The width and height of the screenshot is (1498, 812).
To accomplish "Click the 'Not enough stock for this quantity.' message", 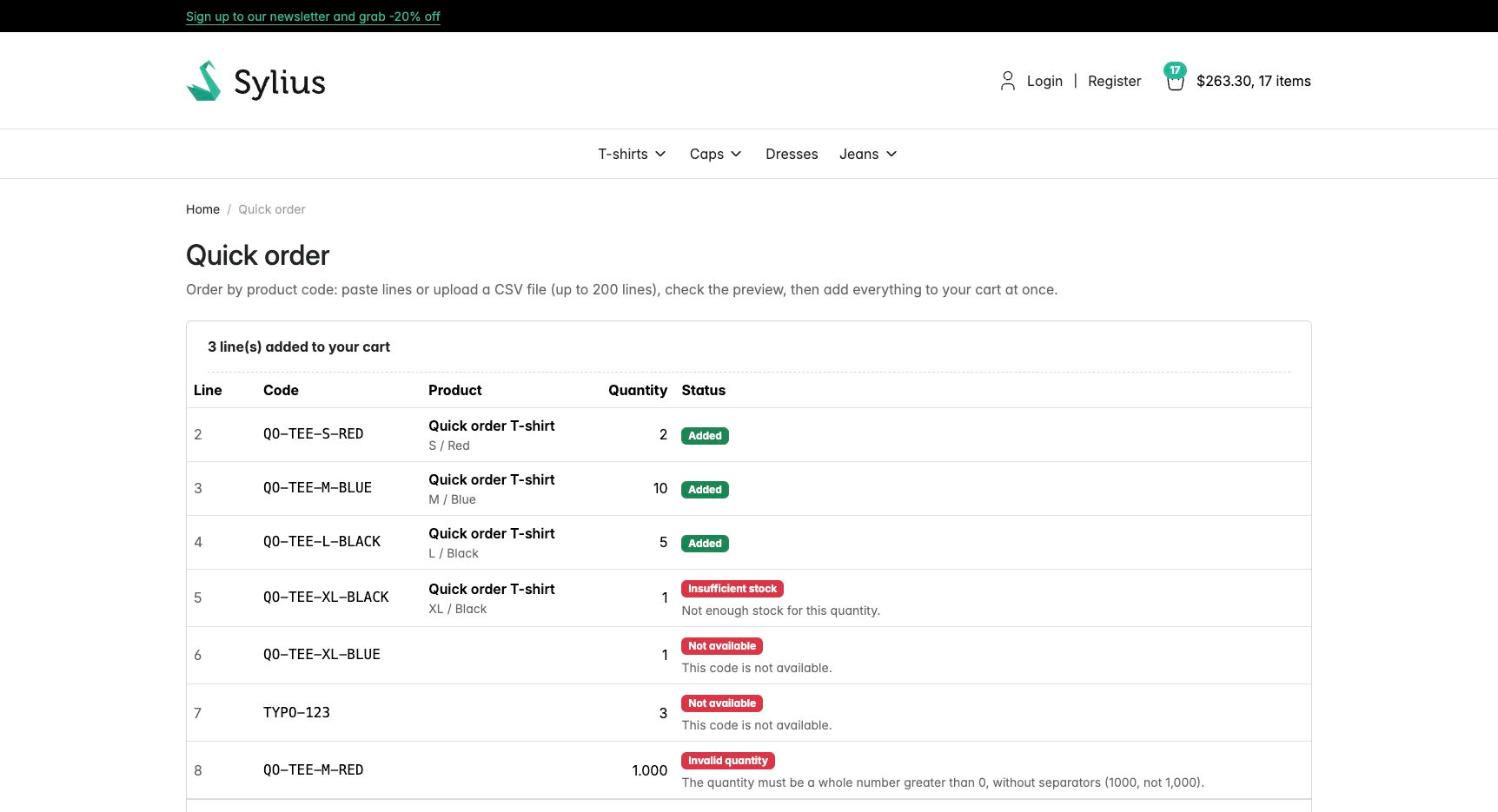I will (781, 610).
